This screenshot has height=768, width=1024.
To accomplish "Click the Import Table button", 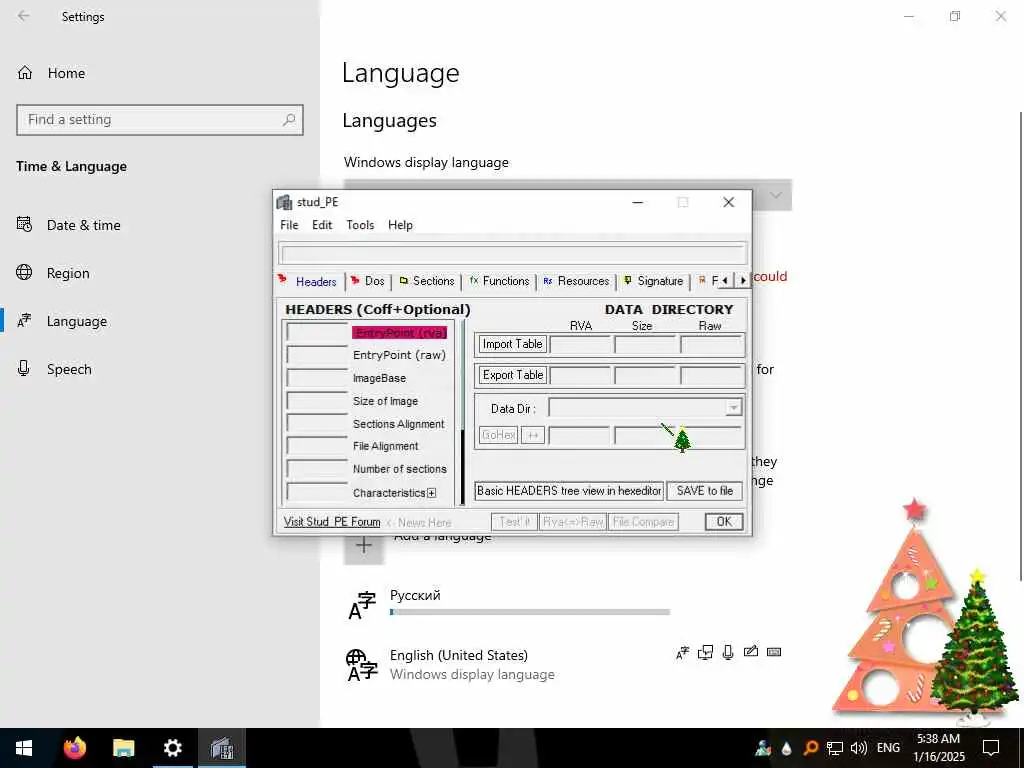I will (x=512, y=344).
